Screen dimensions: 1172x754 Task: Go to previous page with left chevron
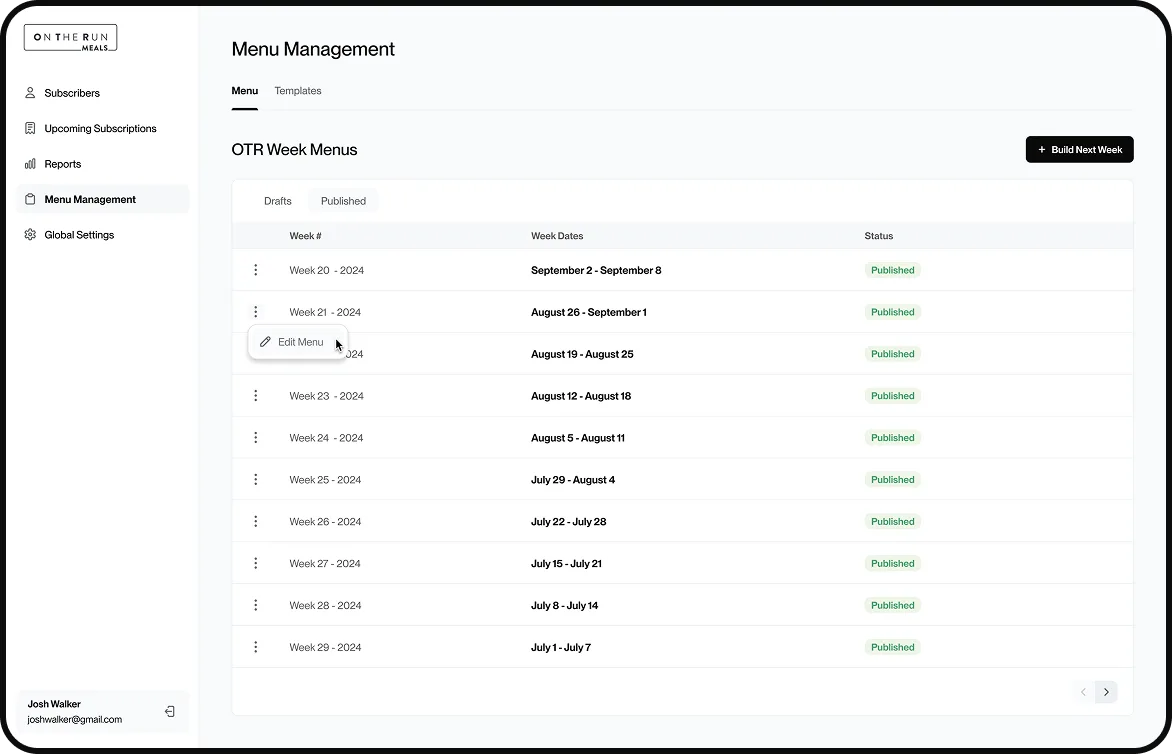click(1083, 692)
